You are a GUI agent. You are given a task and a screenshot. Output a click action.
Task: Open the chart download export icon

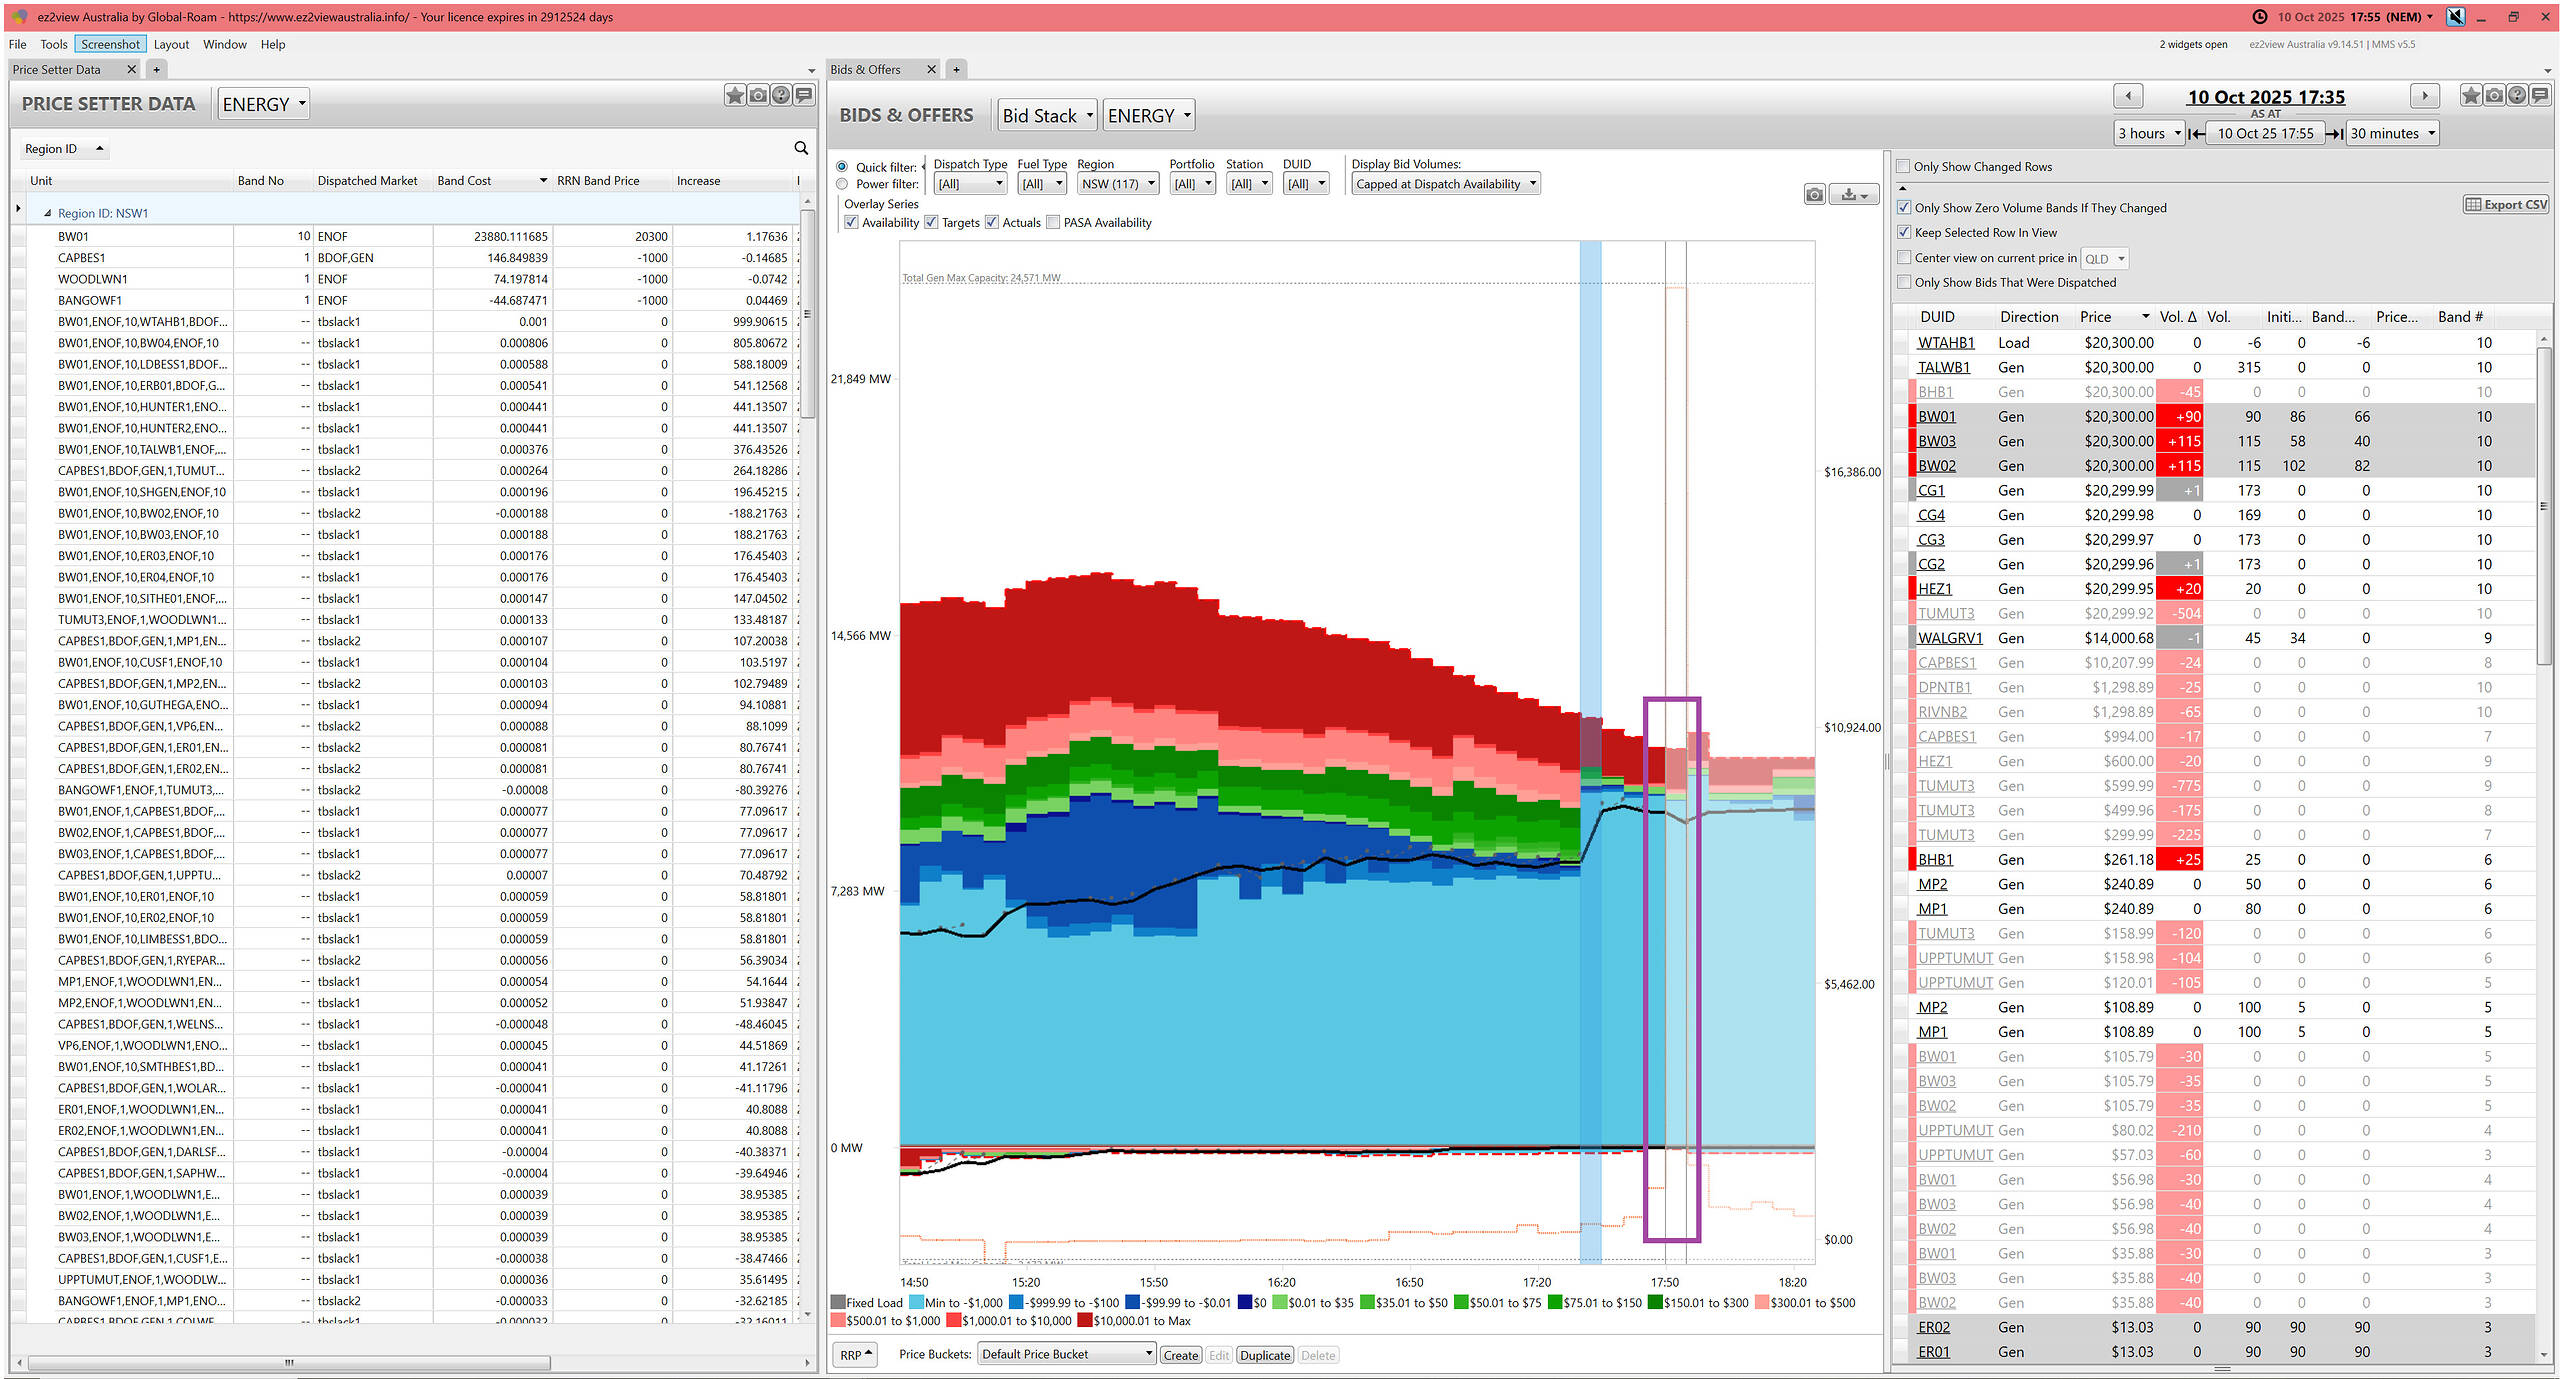(1853, 195)
